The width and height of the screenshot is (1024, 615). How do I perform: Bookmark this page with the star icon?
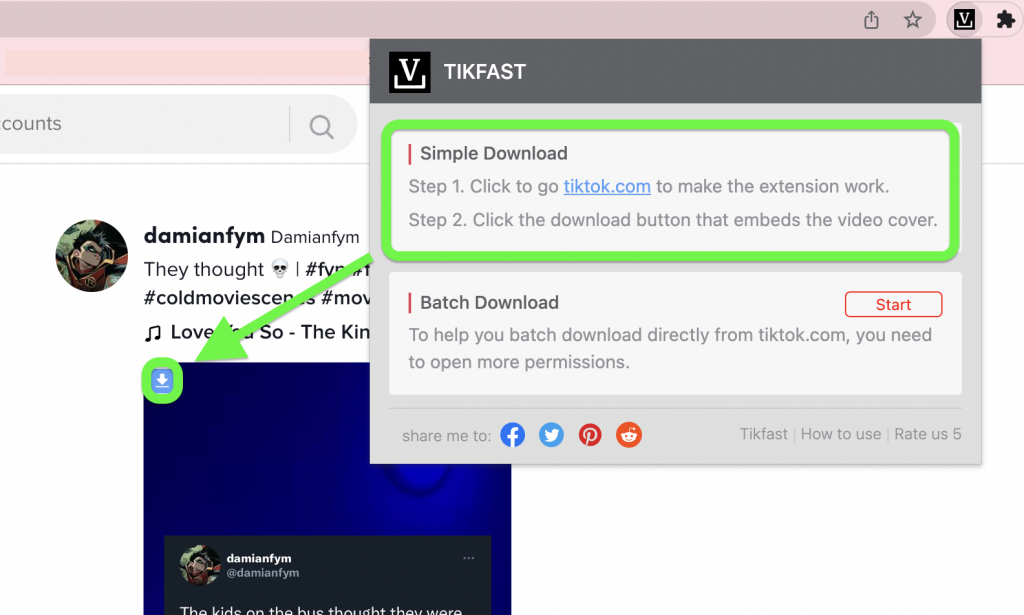[912, 20]
